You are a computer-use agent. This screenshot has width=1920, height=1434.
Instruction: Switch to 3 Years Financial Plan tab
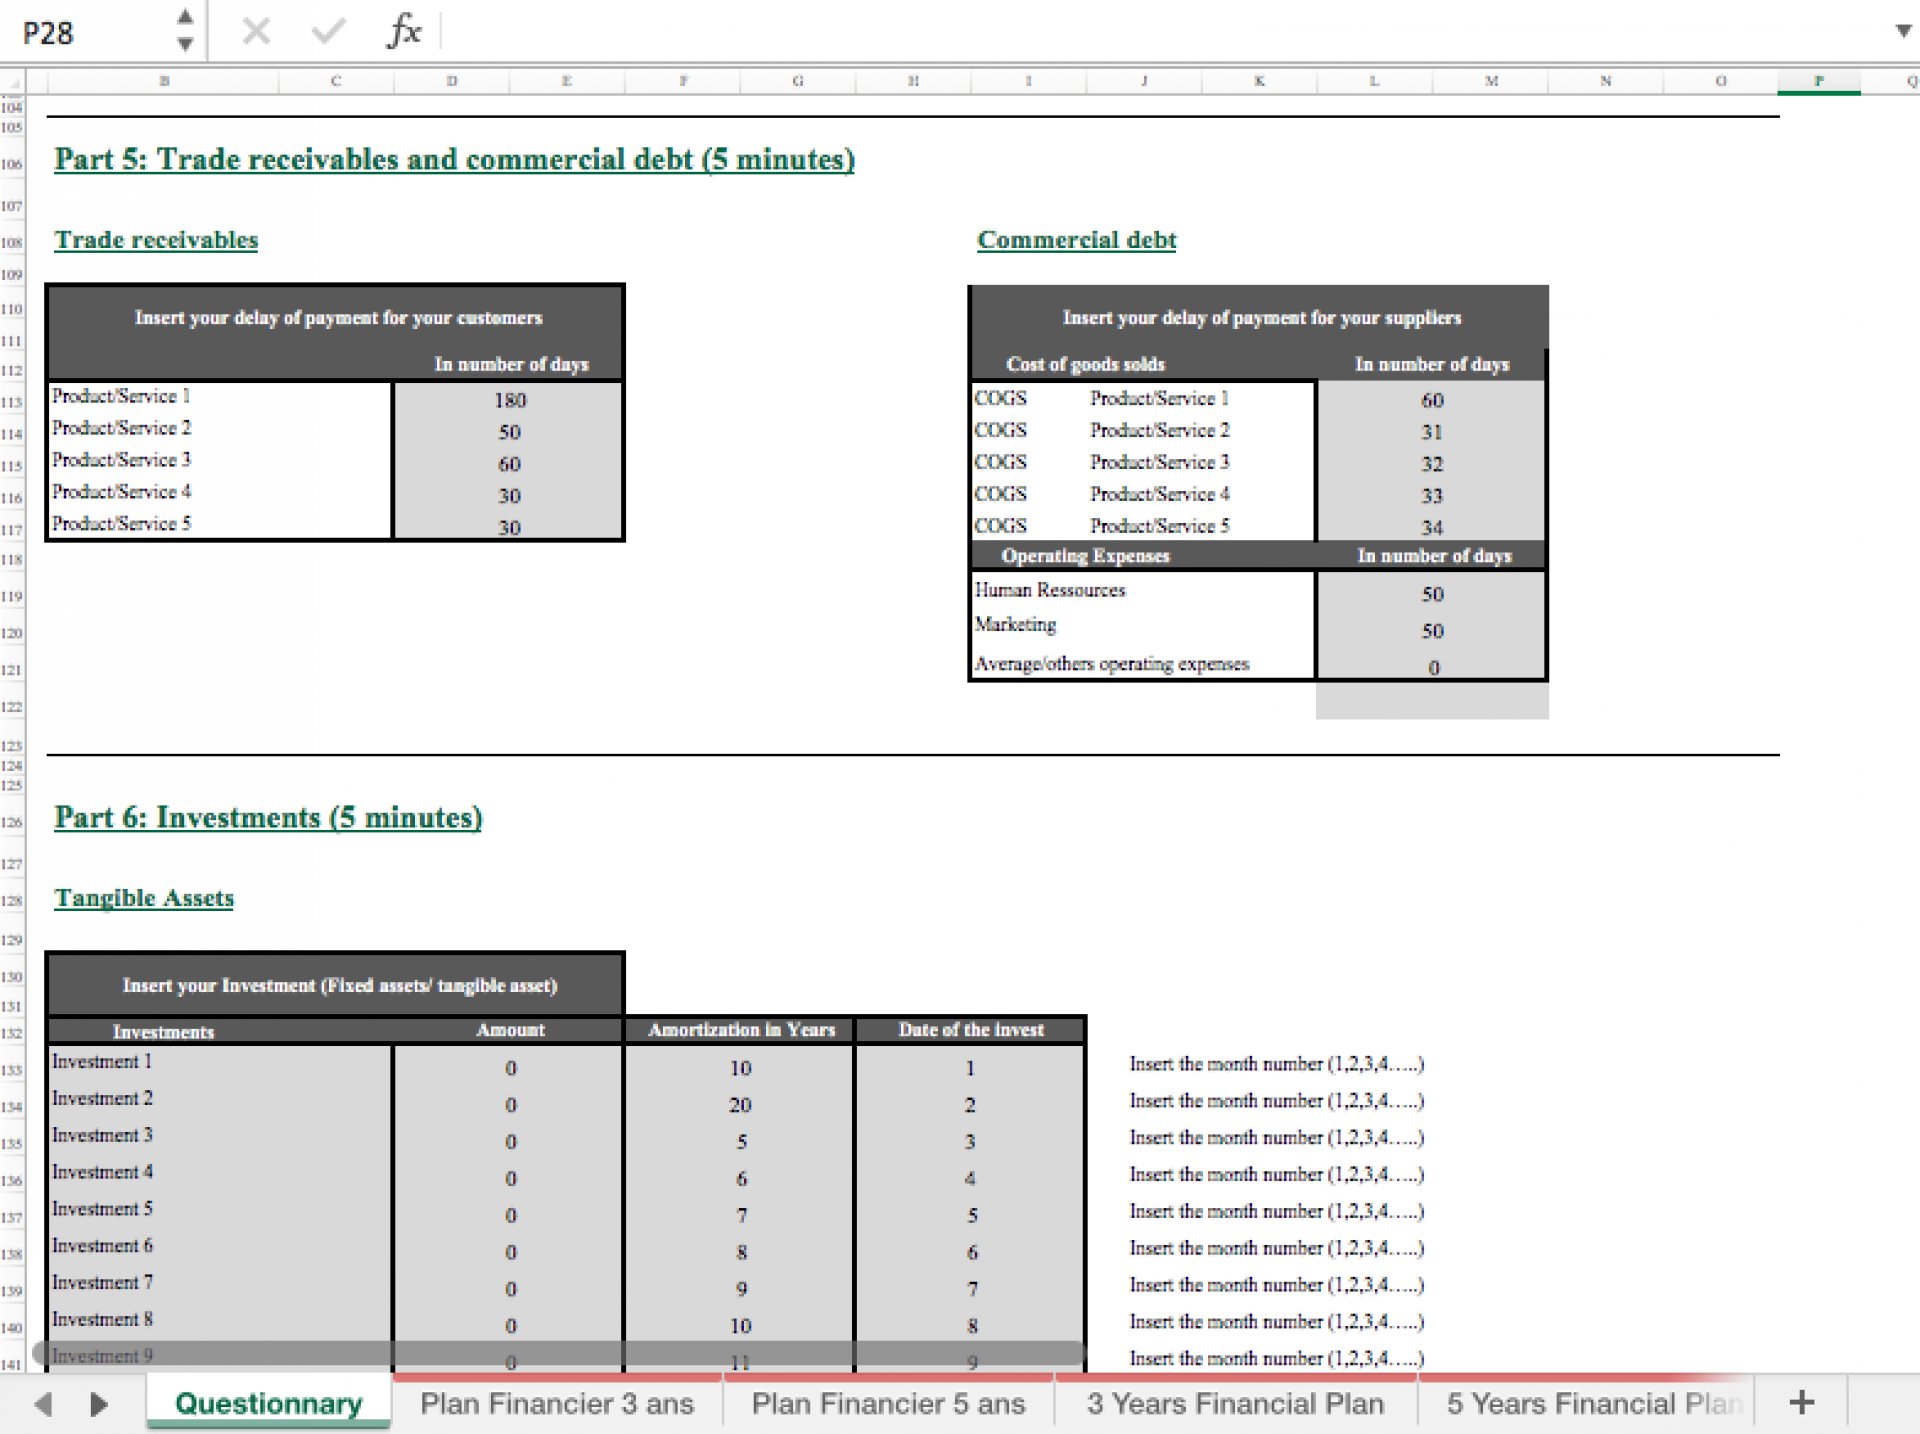1235,1404
